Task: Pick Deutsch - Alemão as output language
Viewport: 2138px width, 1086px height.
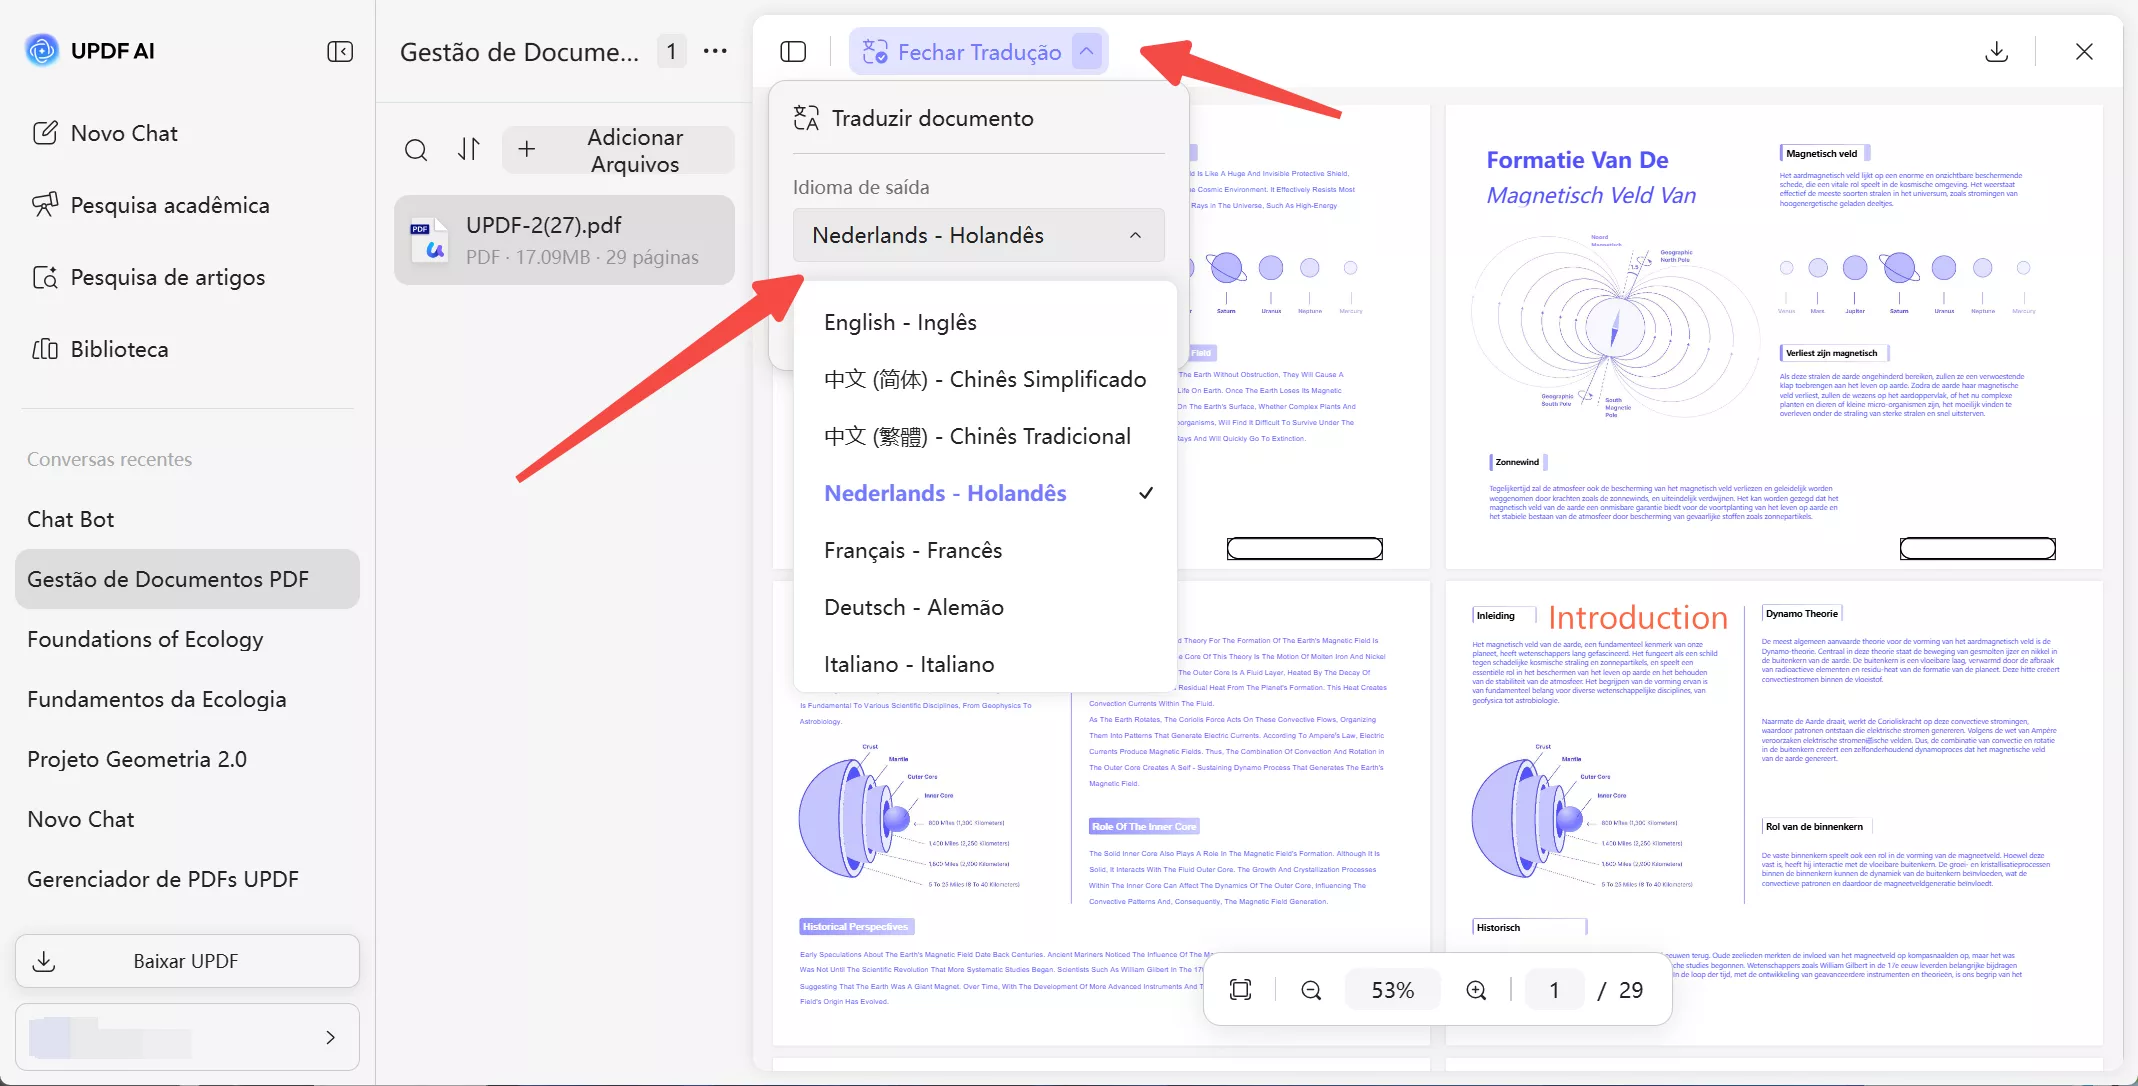Action: tap(913, 607)
